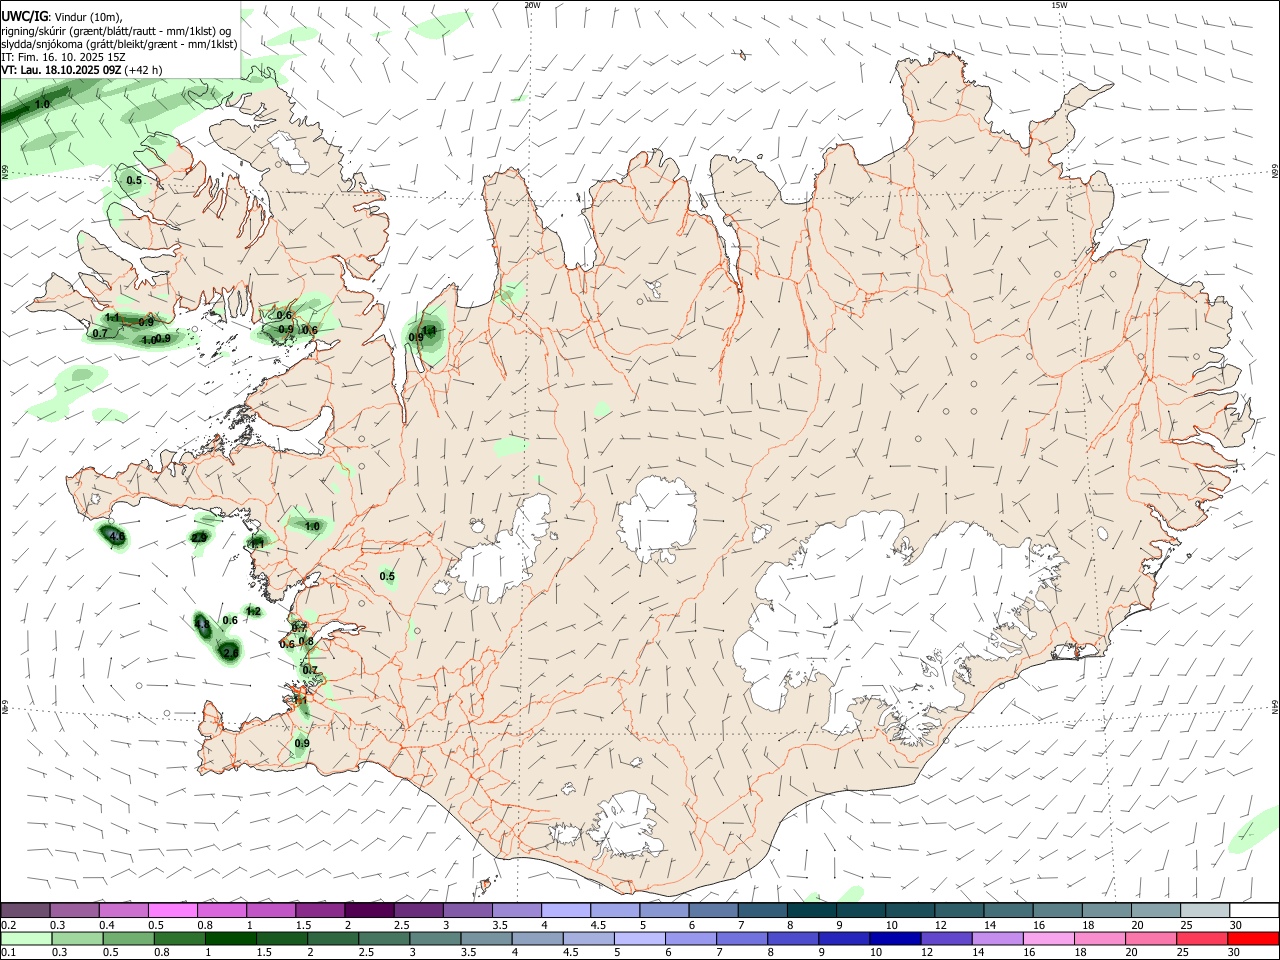Click the light grey swatch labeled 25 in upper row
Image resolution: width=1280 pixels, height=960 pixels.
click(1205, 910)
